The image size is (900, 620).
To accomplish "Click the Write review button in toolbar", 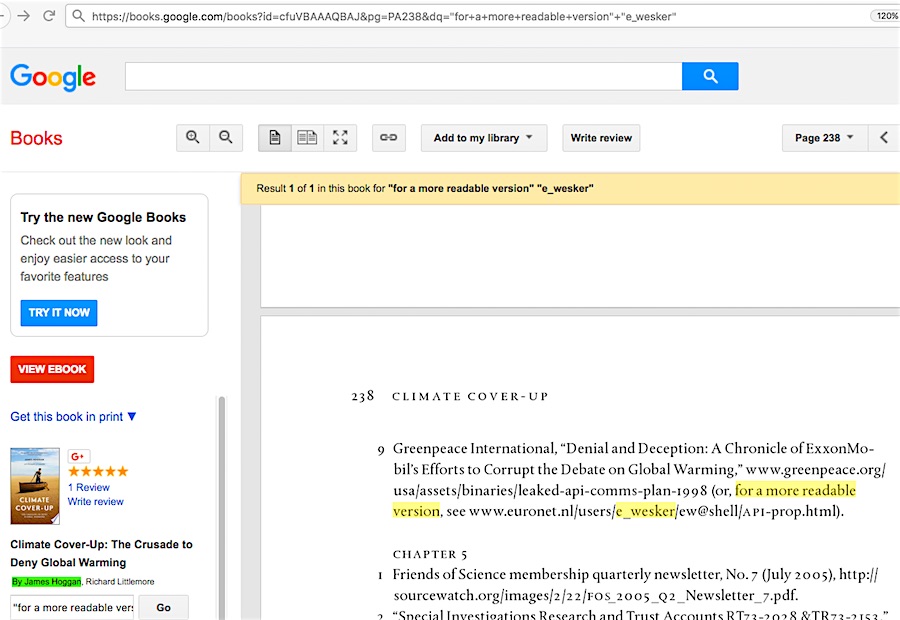I will coord(601,138).
